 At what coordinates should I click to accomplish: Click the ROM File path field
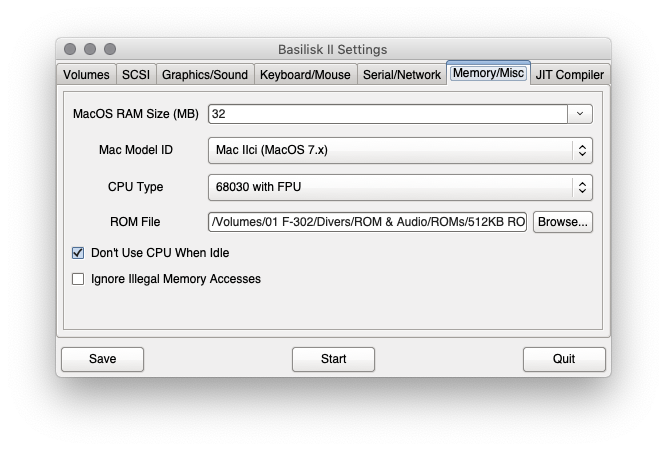pos(367,222)
